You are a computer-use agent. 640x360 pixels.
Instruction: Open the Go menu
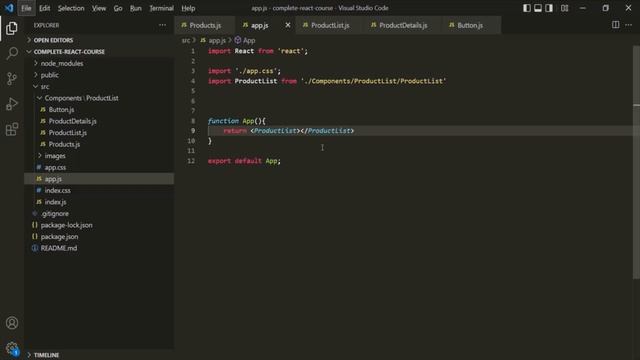tap(118, 8)
